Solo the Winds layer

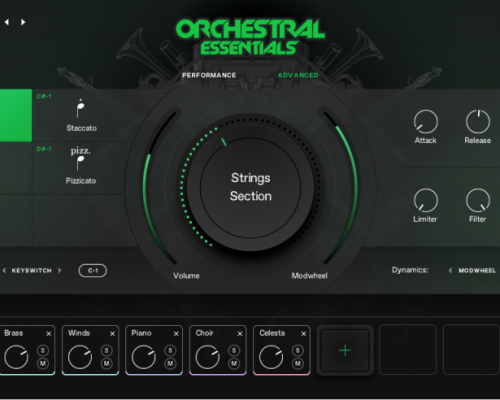107,350
